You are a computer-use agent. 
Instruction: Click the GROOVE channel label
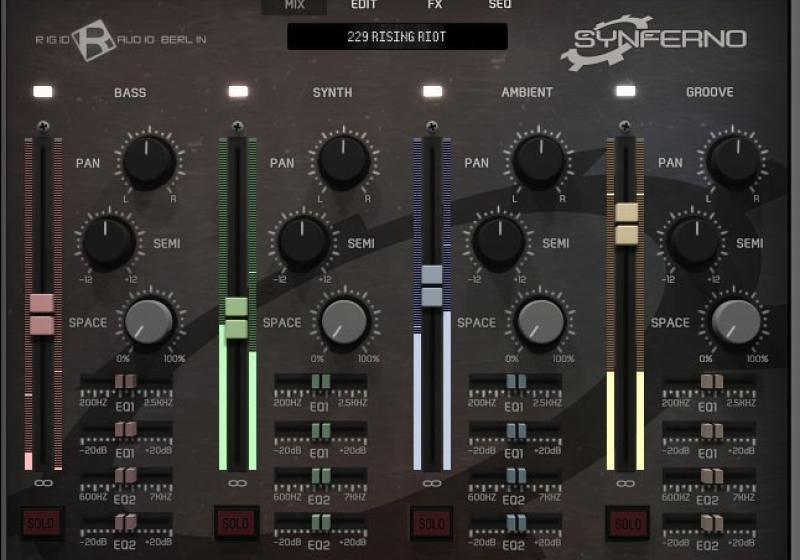pos(710,92)
